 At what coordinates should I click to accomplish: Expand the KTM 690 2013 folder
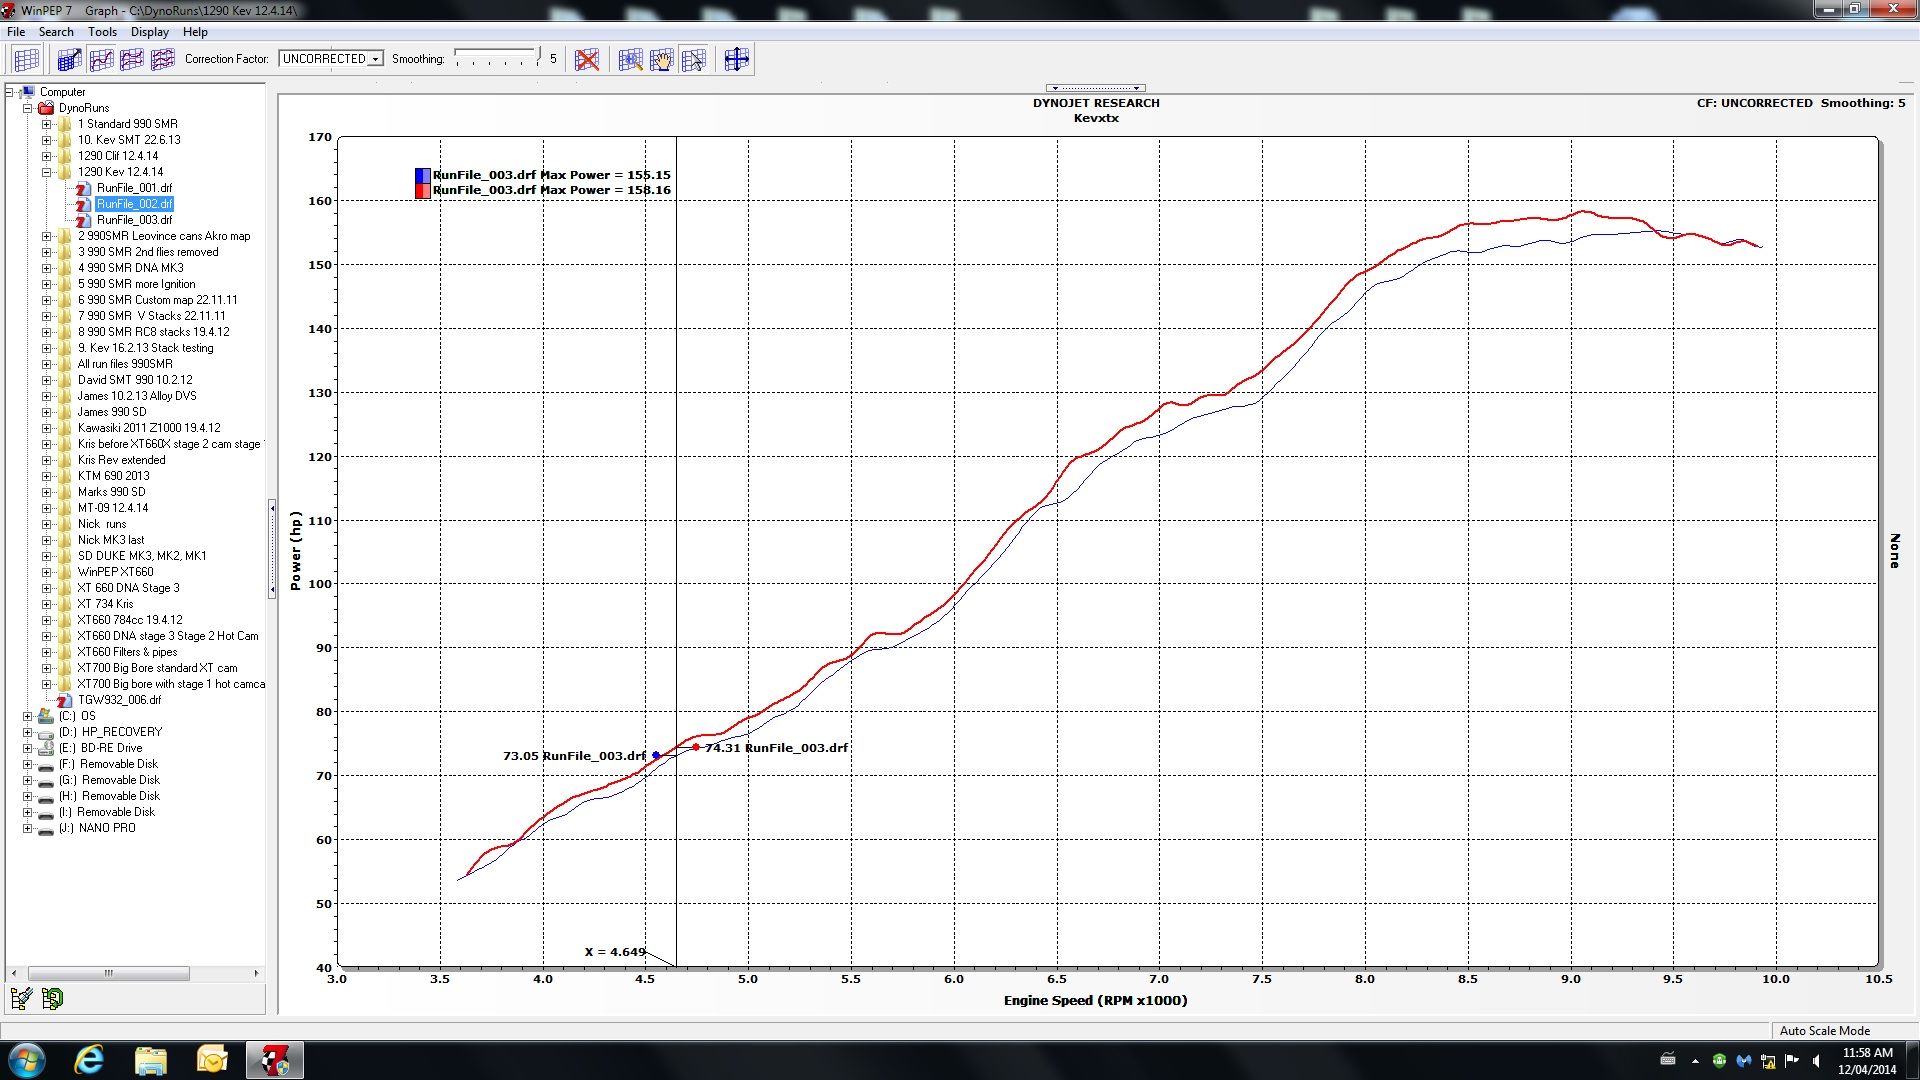pos(46,476)
